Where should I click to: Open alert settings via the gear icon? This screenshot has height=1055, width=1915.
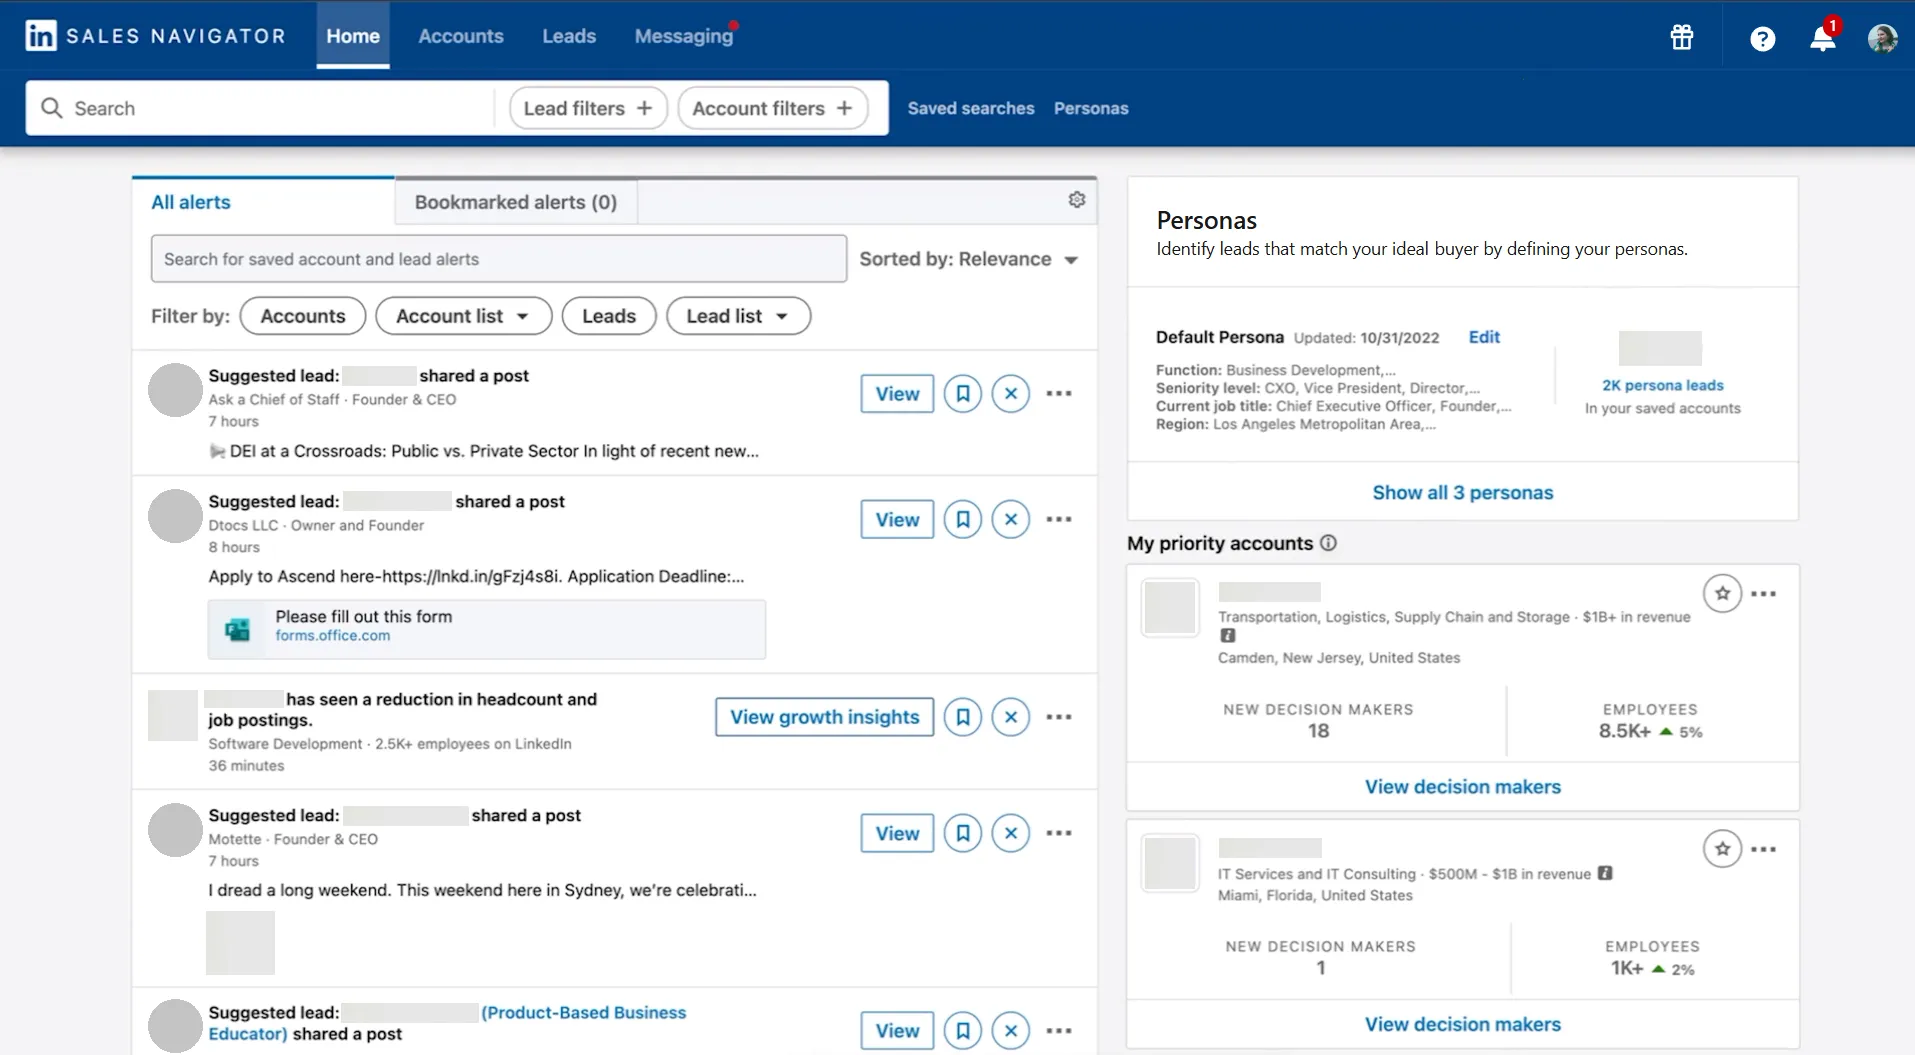pos(1077,199)
